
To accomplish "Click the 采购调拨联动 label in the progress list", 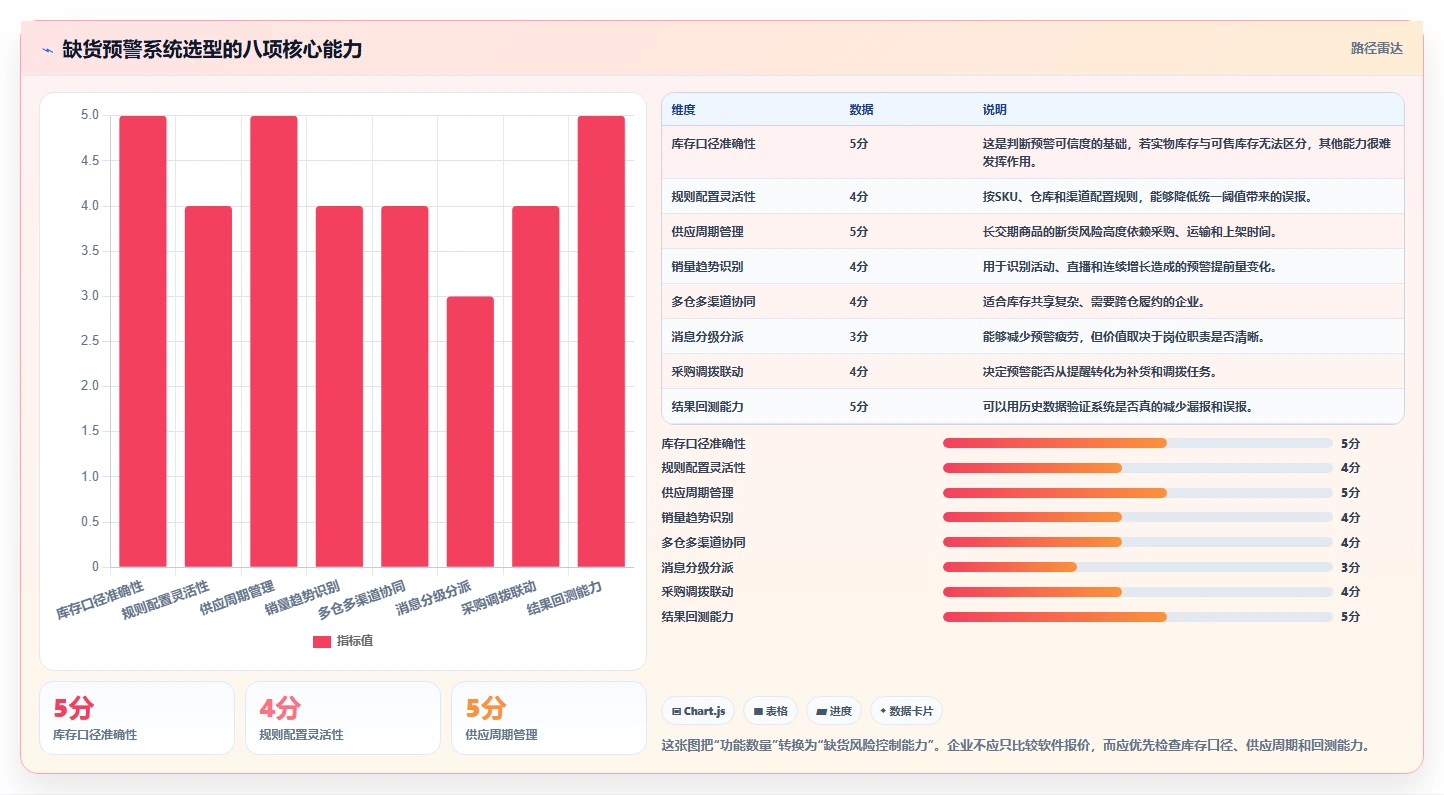I will [697, 592].
